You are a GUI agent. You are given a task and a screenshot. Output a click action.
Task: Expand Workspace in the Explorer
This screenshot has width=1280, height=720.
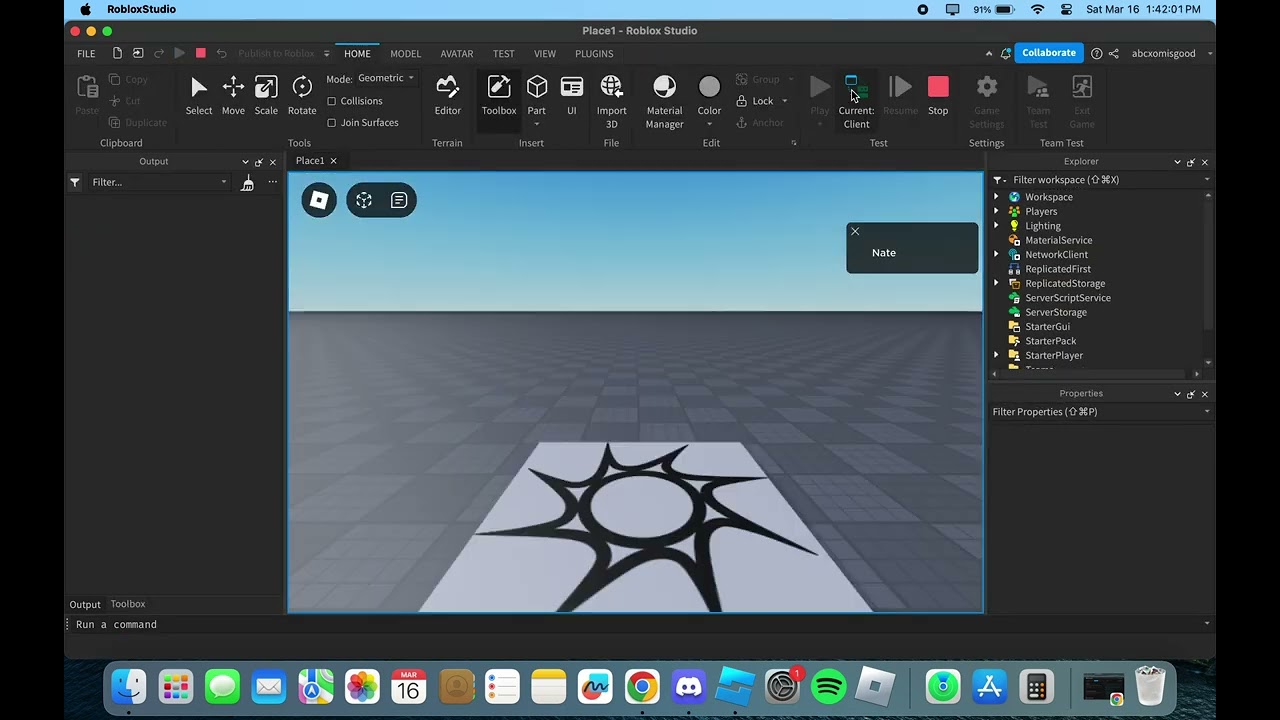[996, 197]
